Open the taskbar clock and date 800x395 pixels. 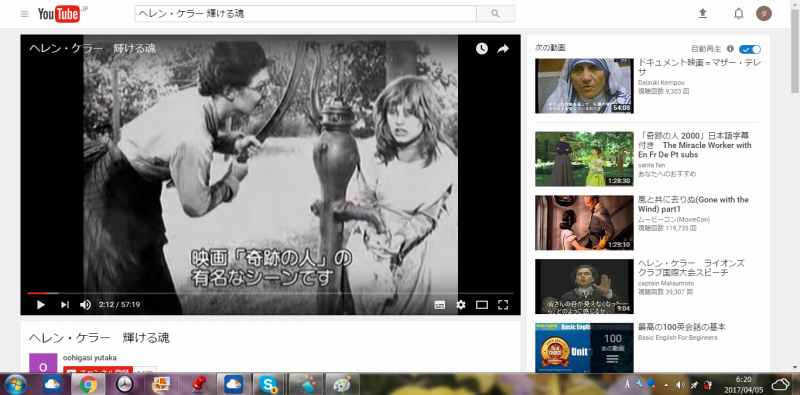pos(743,384)
